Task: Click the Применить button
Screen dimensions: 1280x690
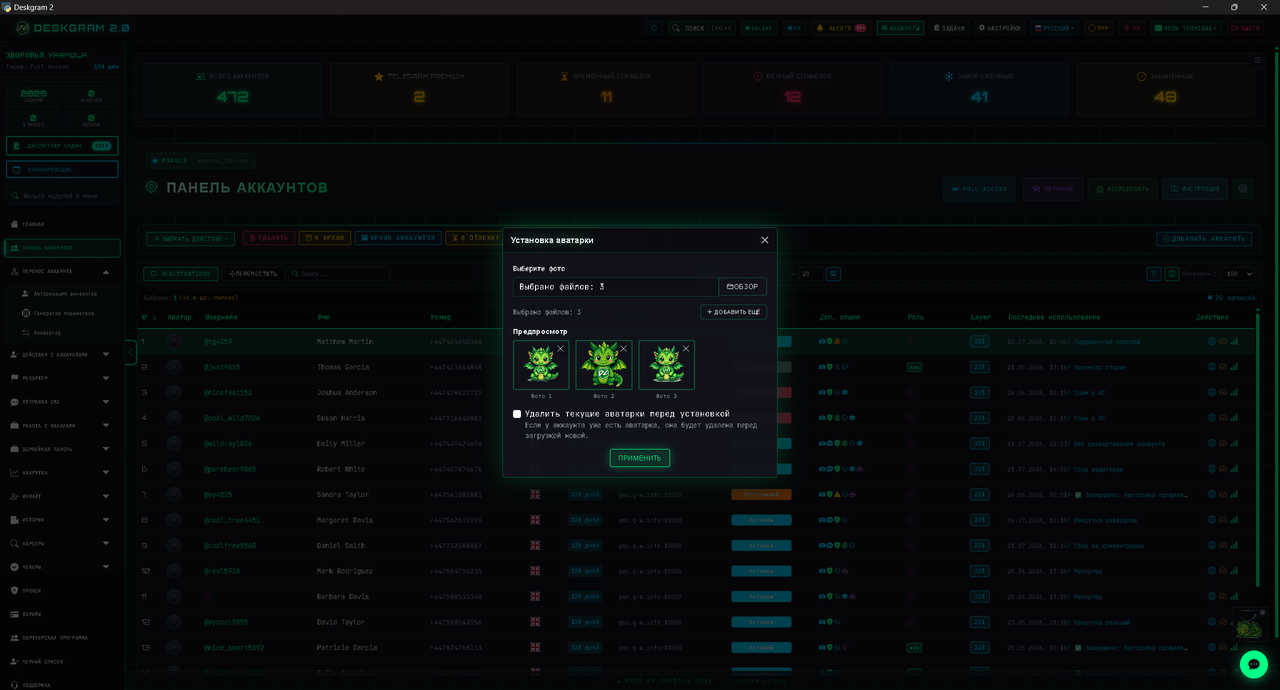Action: pyautogui.click(x=640, y=458)
